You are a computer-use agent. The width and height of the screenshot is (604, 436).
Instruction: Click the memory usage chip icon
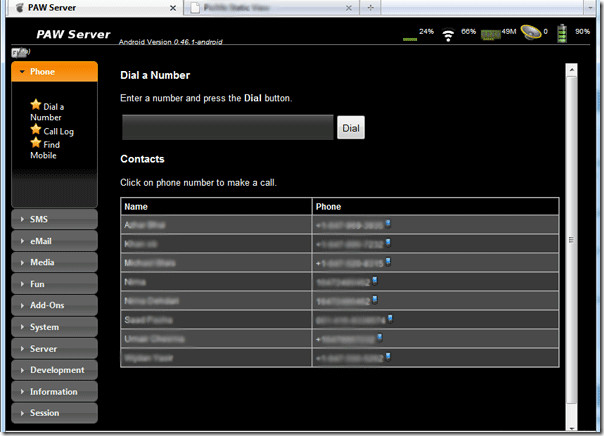click(x=490, y=35)
